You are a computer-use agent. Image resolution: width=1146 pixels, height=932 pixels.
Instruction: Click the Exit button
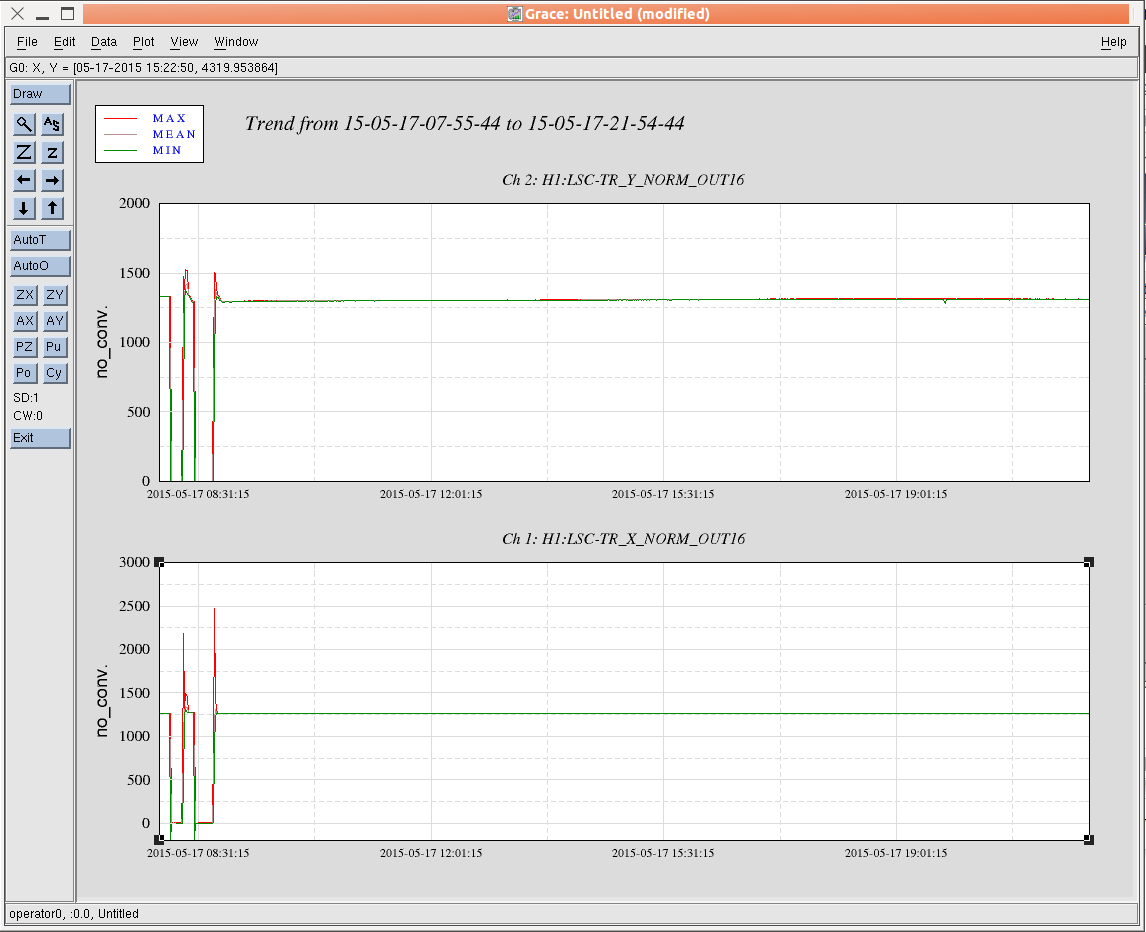pyautogui.click(x=40, y=438)
